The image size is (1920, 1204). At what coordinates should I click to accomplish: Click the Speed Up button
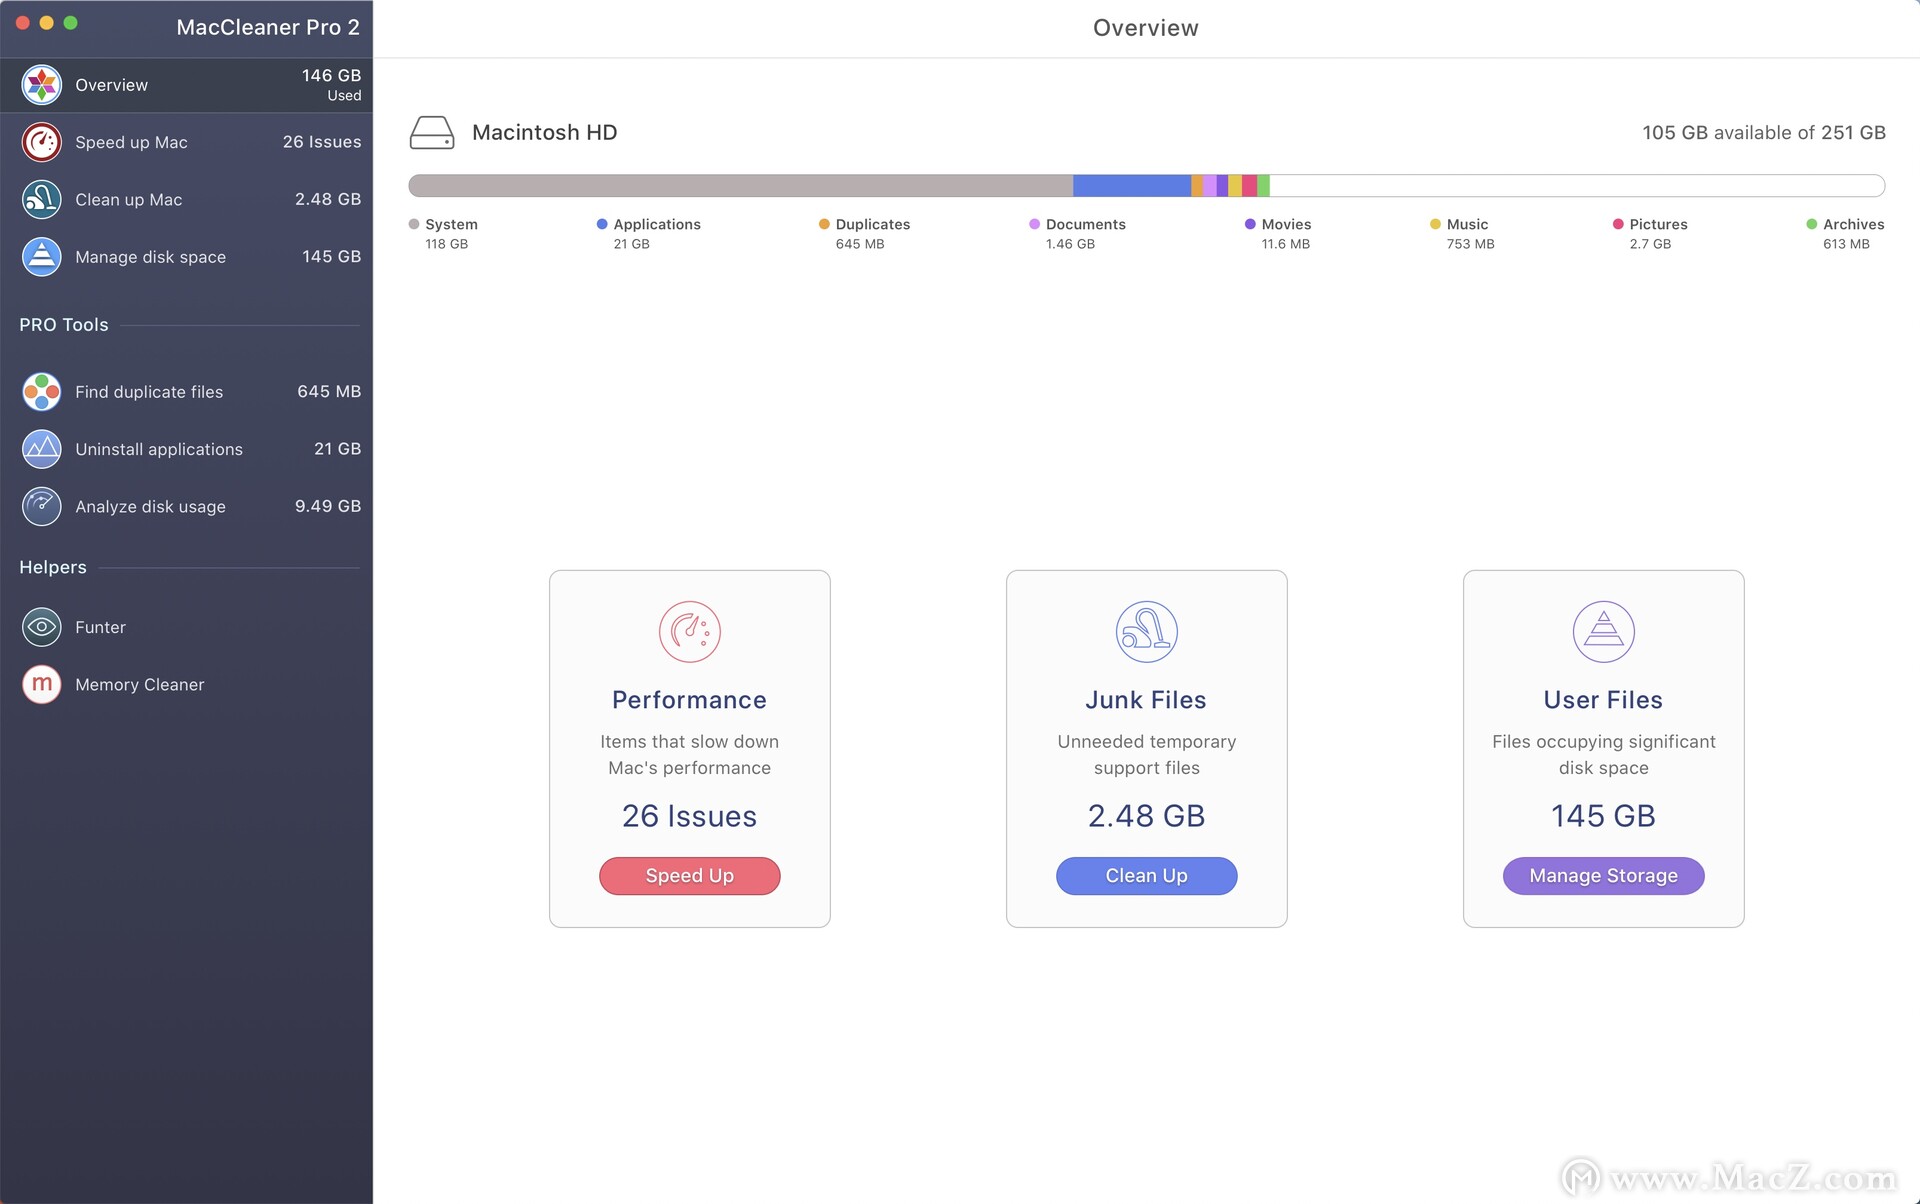(688, 875)
